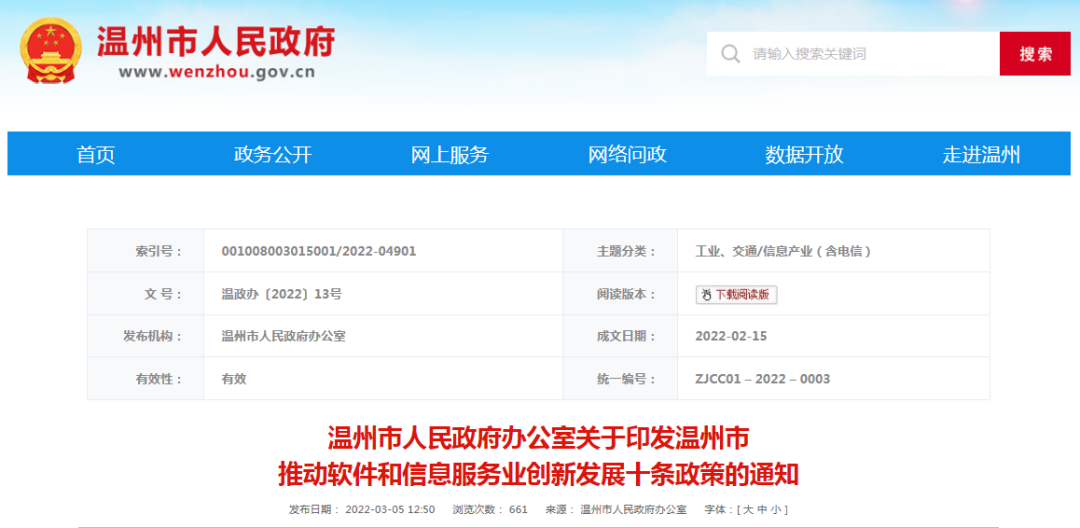Click the red 搜索 button
This screenshot has height=528, width=1080.
pos(1035,54)
